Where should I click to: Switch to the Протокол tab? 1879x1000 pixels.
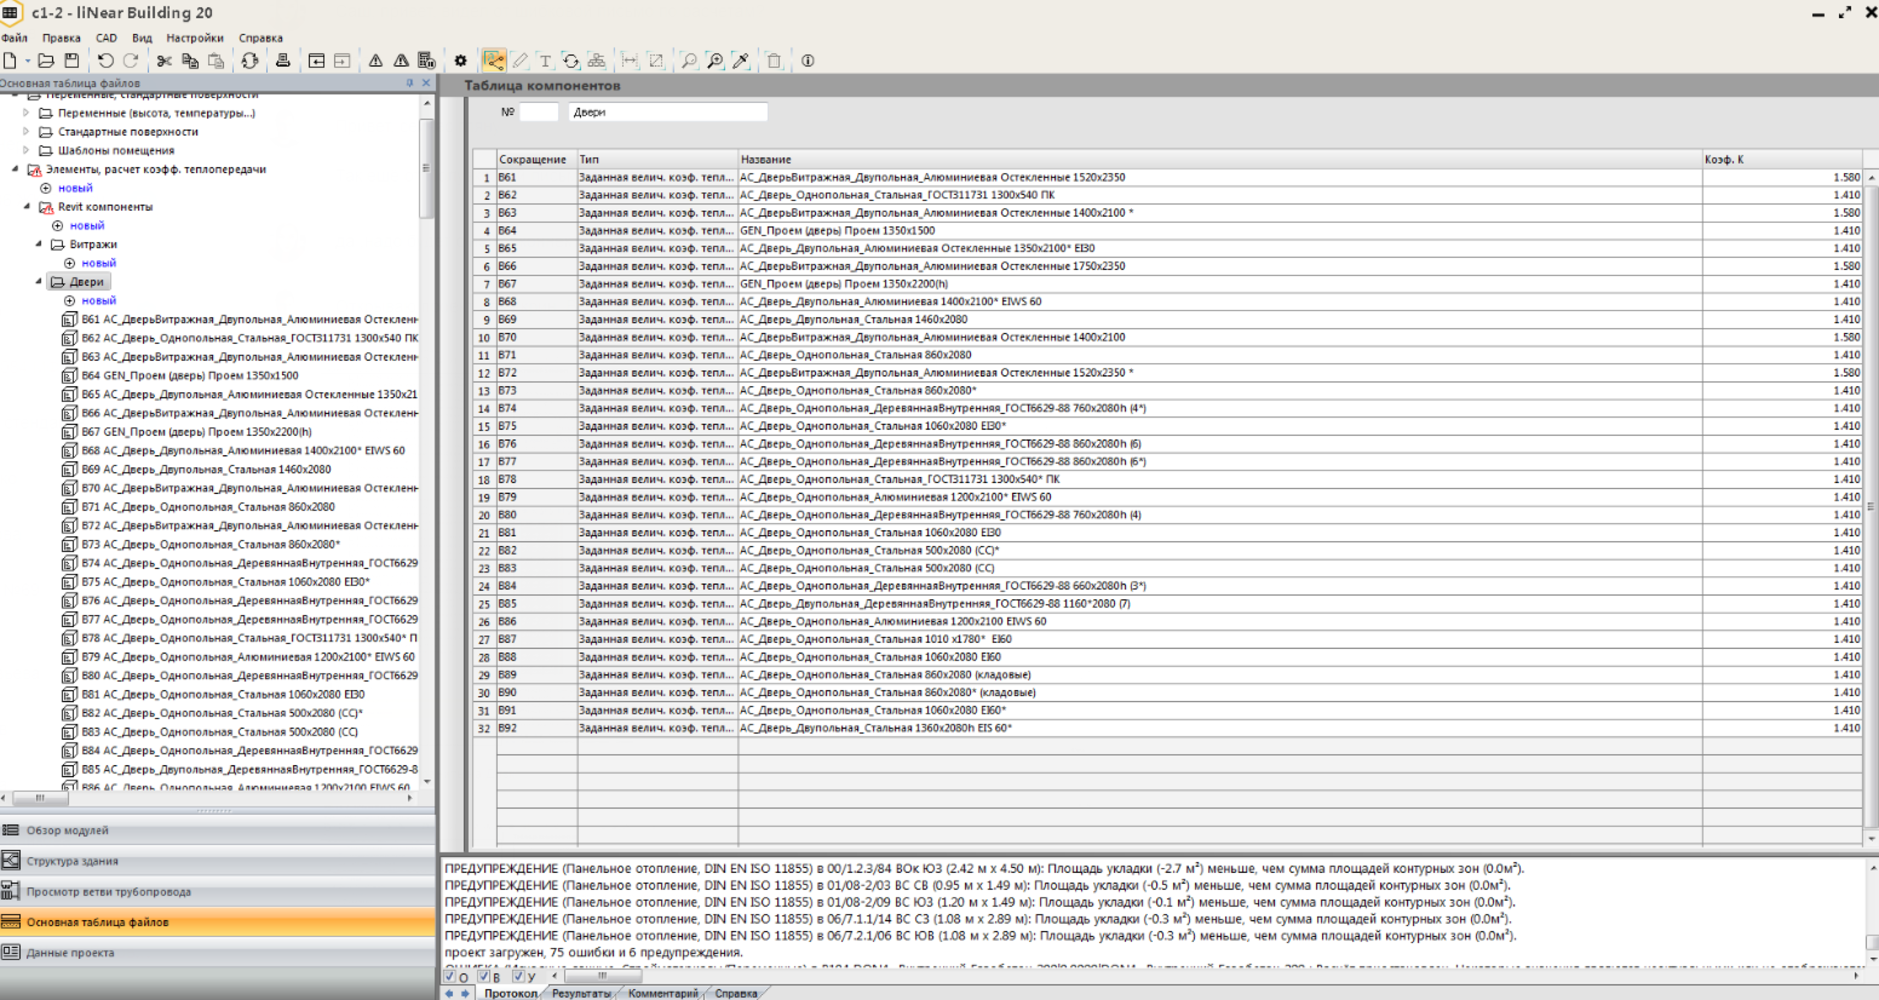[x=511, y=993]
